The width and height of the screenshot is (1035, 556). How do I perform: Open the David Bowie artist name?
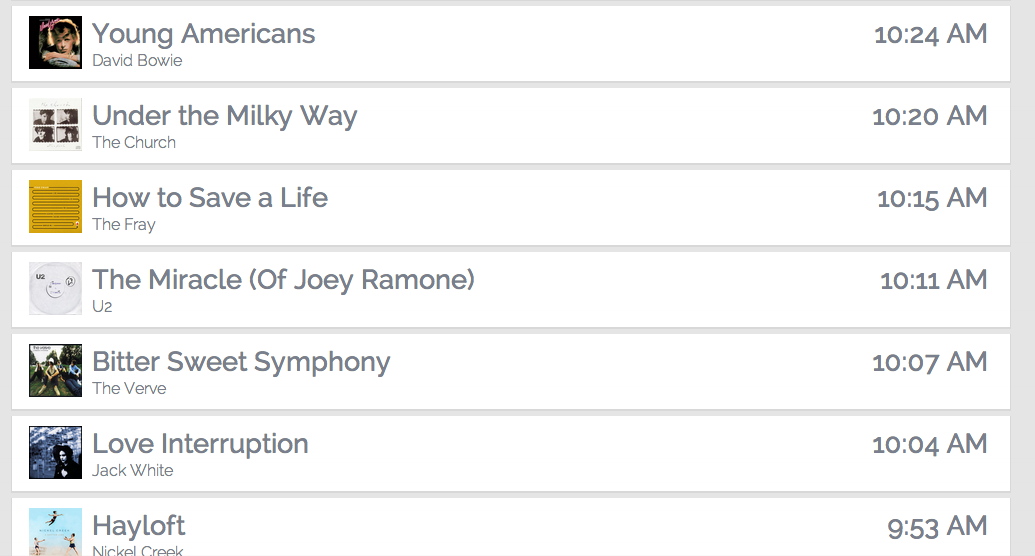pyautogui.click(x=137, y=60)
